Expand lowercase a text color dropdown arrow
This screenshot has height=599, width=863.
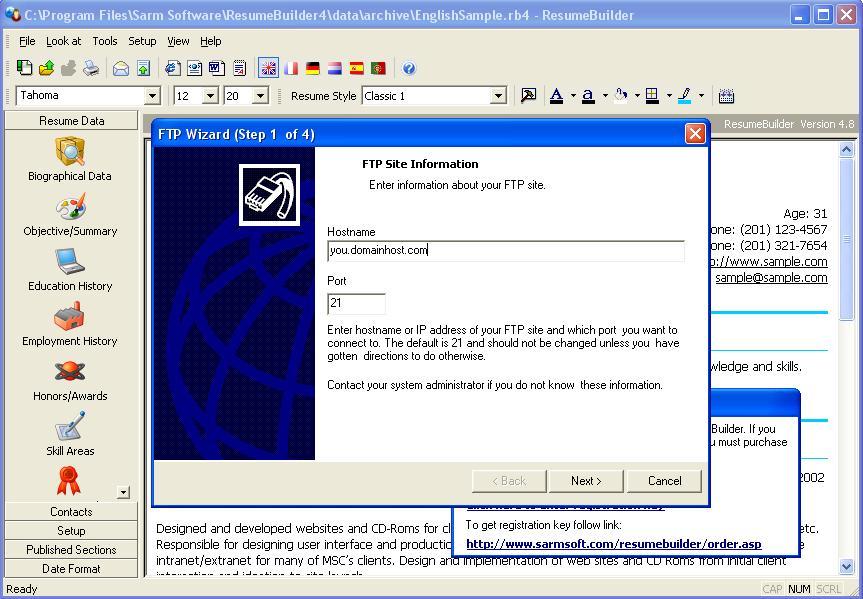pos(605,96)
